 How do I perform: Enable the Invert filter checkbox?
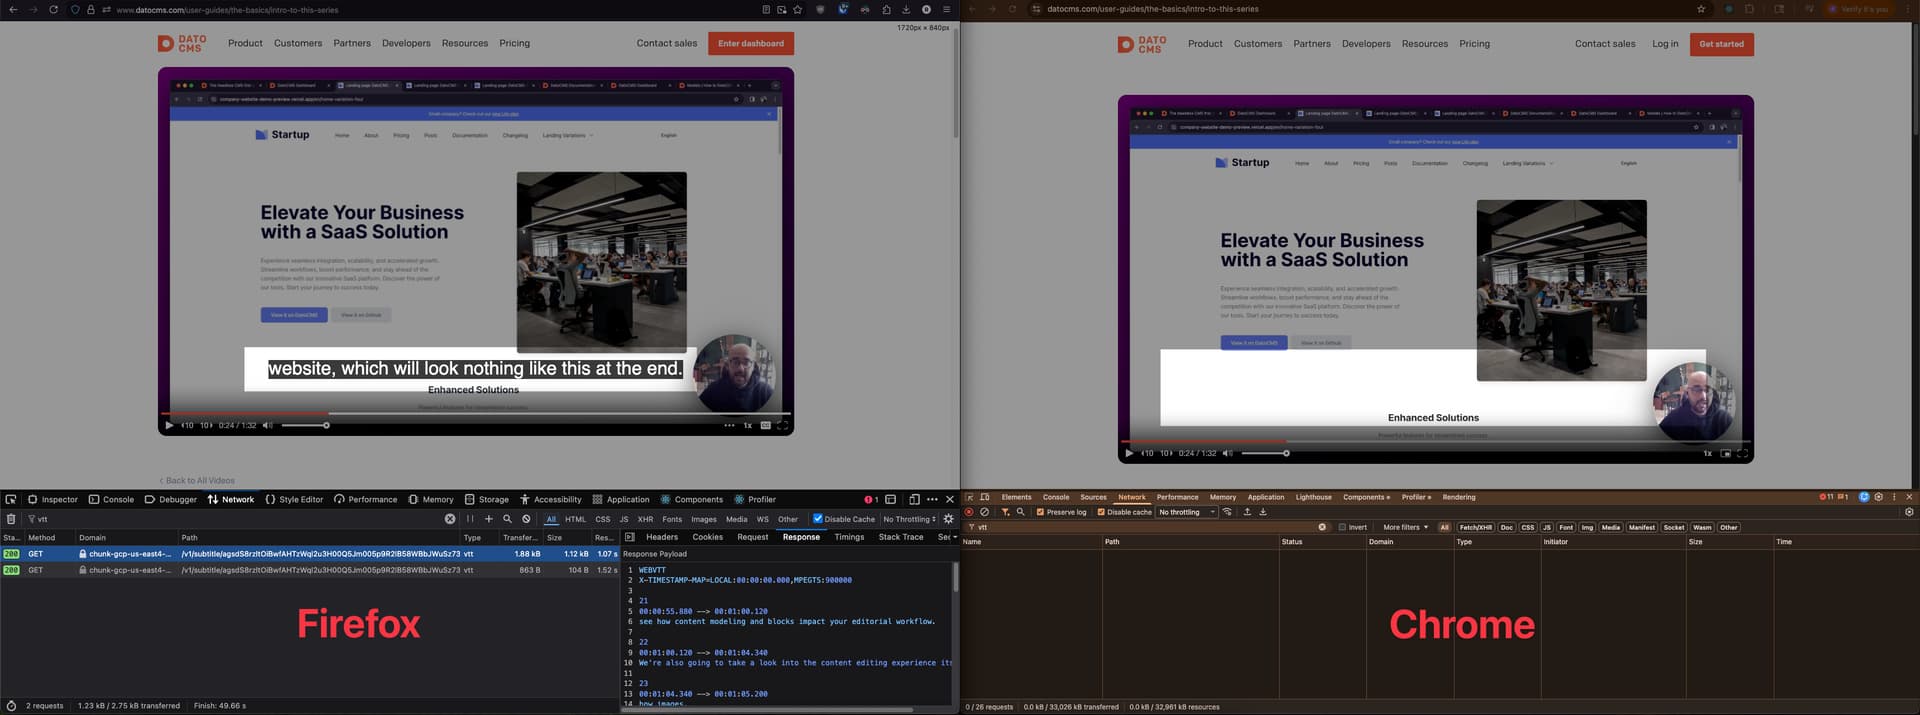(1342, 527)
